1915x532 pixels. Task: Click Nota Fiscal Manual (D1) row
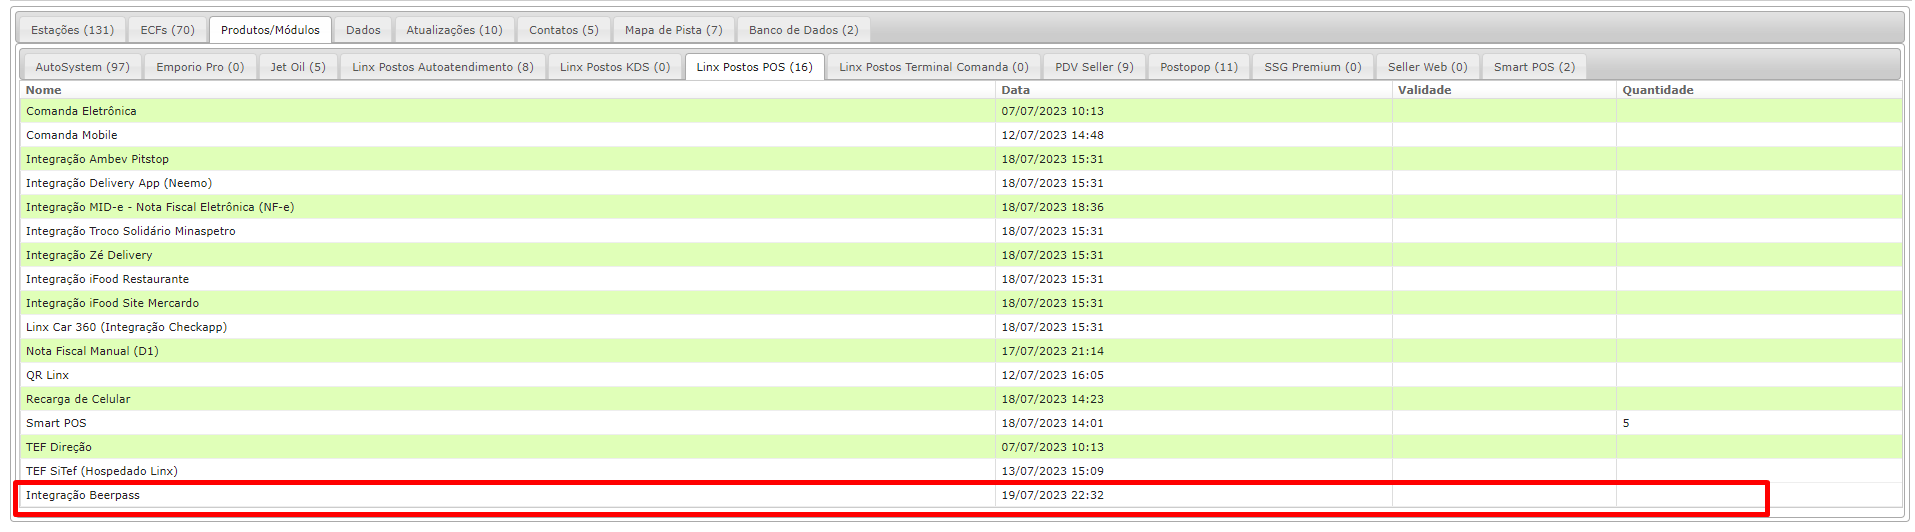coord(961,351)
